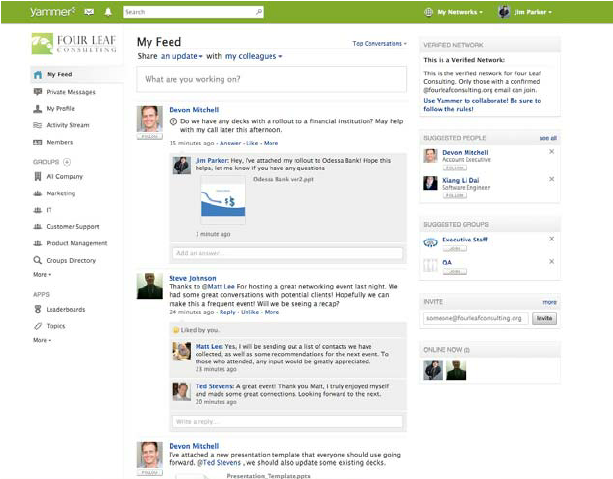Open the 'an update' share type dropdown
This screenshot has height=479, width=613.
(x=182, y=56)
